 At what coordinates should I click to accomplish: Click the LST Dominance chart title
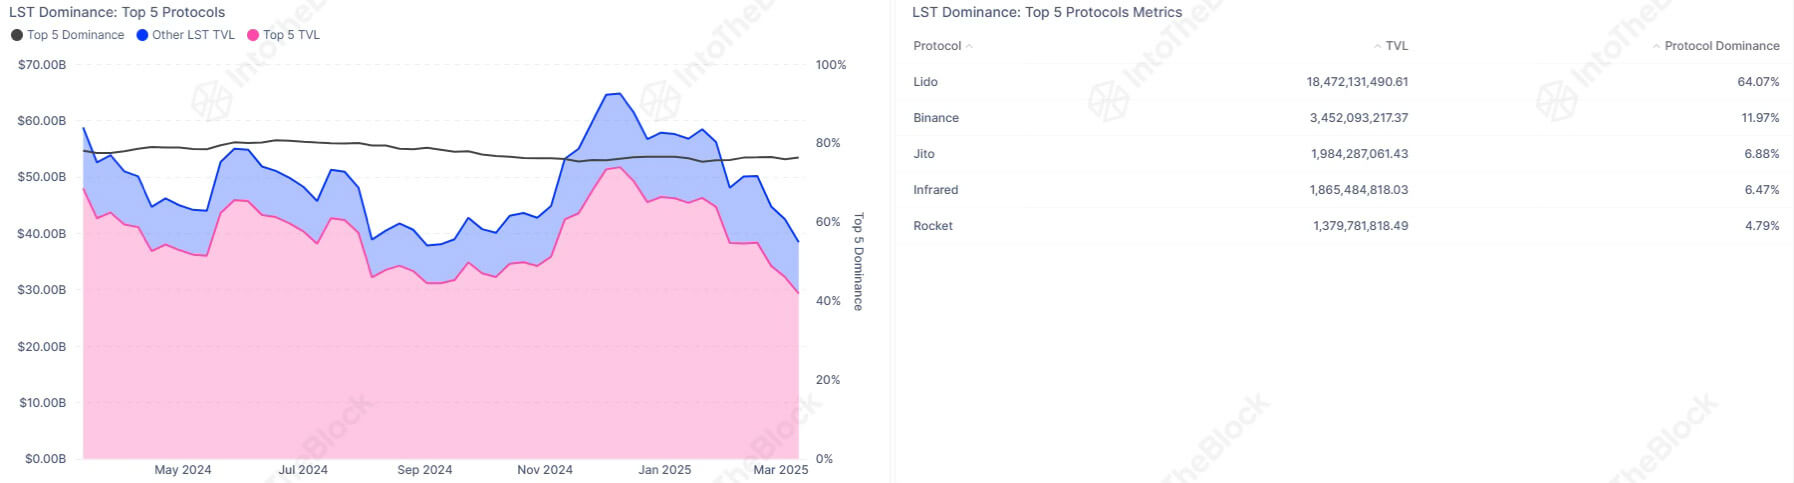pos(117,12)
